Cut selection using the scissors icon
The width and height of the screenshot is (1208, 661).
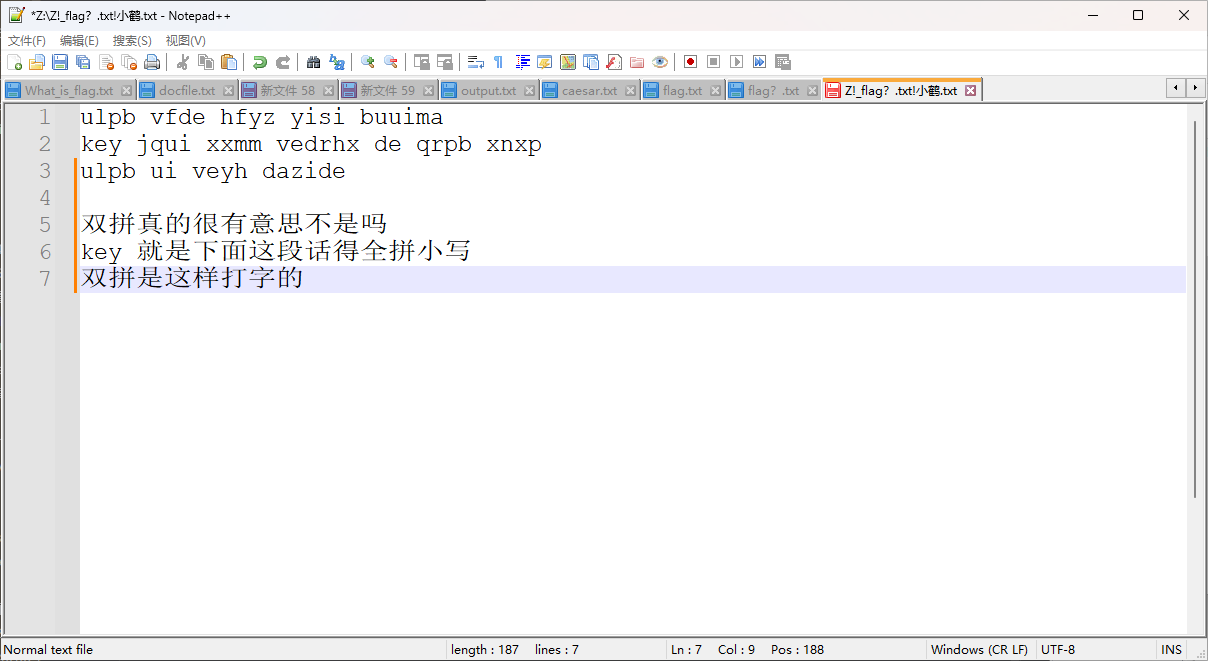click(183, 62)
